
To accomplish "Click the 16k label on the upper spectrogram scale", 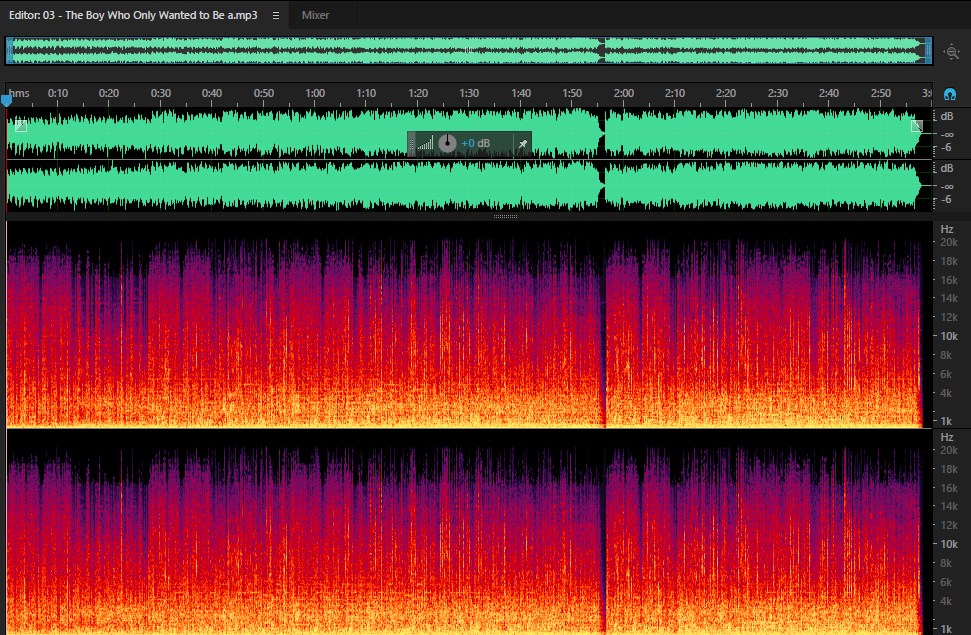I will (949, 280).
